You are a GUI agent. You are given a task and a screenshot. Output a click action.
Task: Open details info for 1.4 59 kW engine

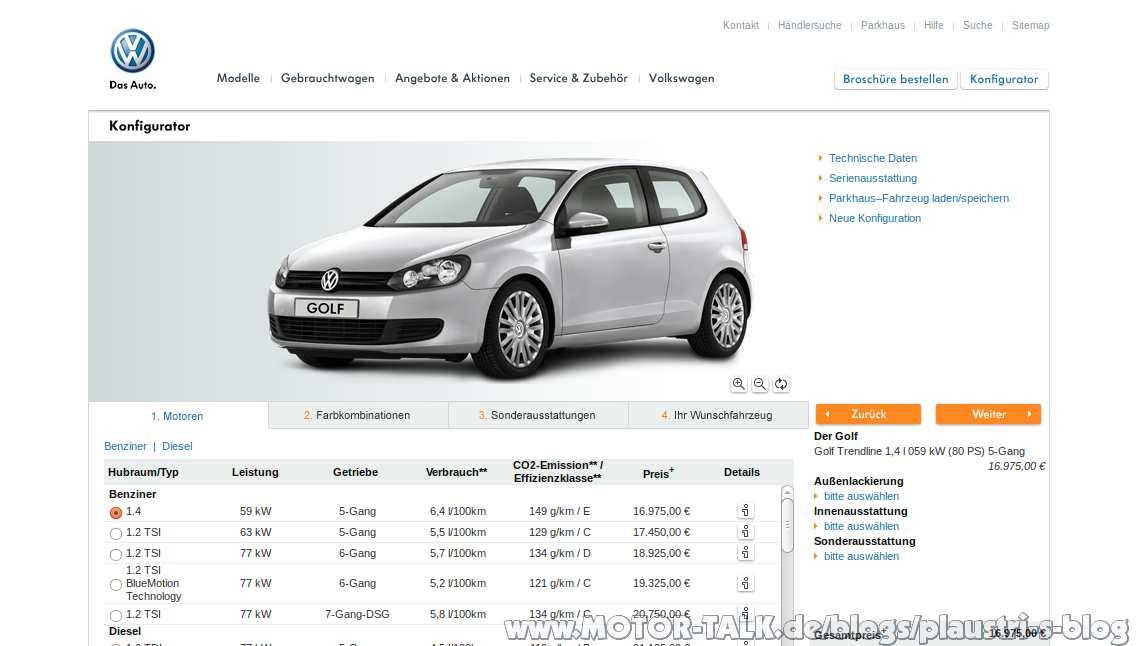[745, 510]
